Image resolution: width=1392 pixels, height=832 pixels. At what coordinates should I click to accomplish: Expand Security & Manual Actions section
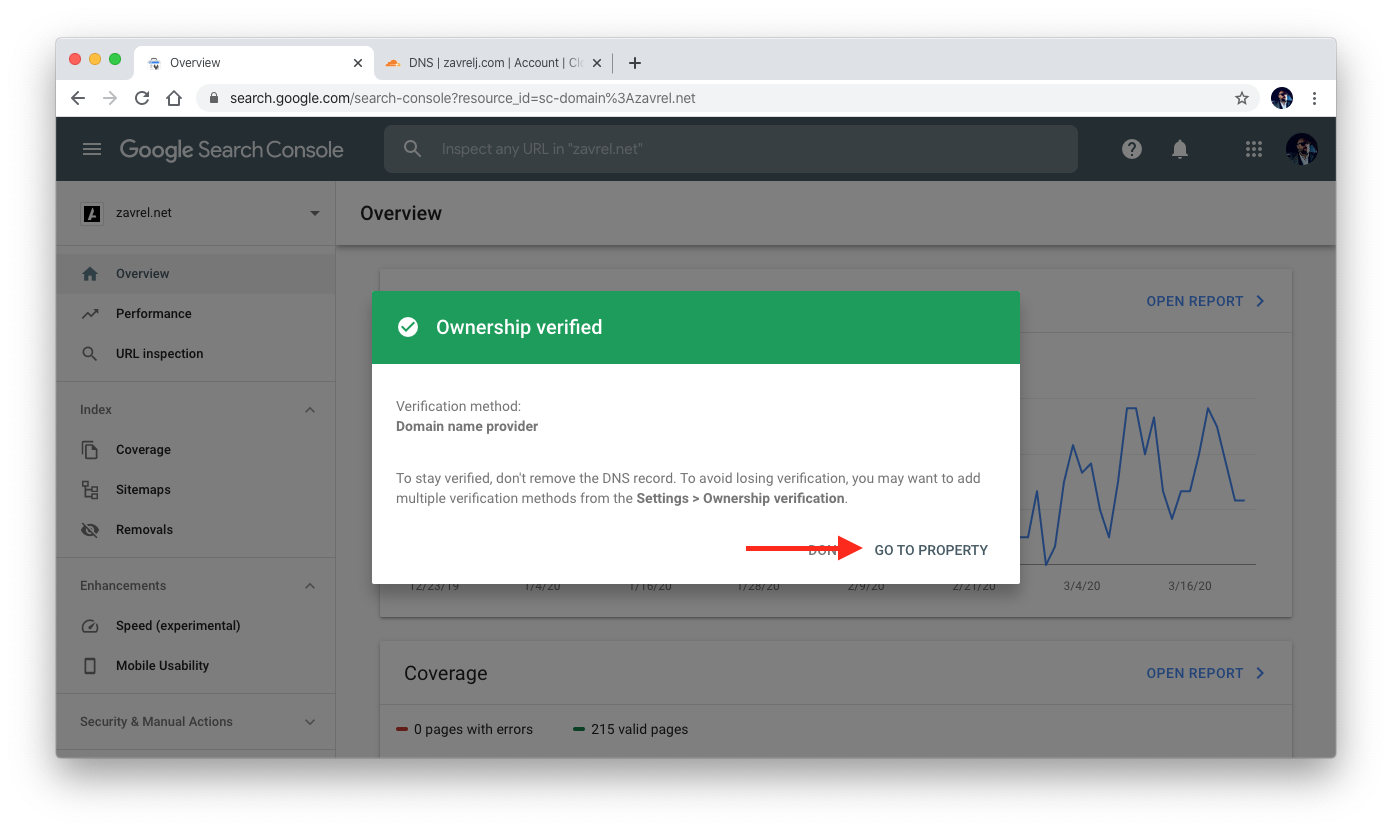click(310, 722)
